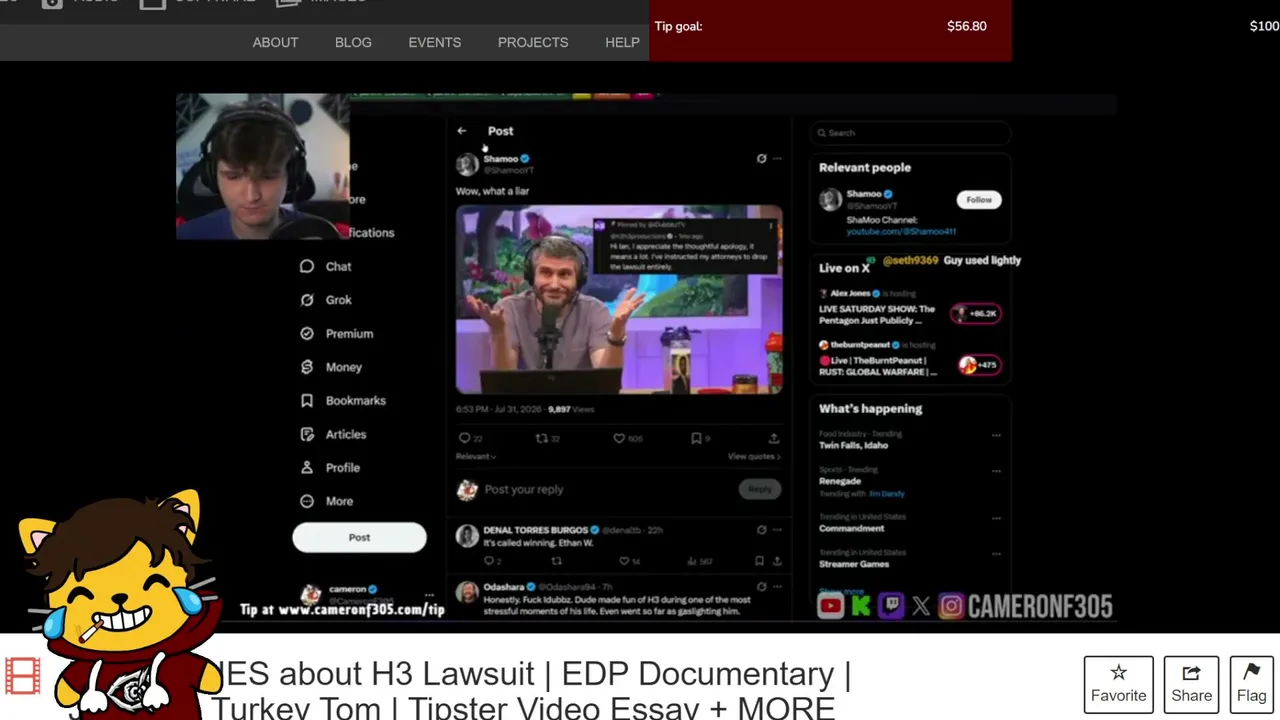
Task: Open Articles in the X sidebar
Action: point(333,434)
